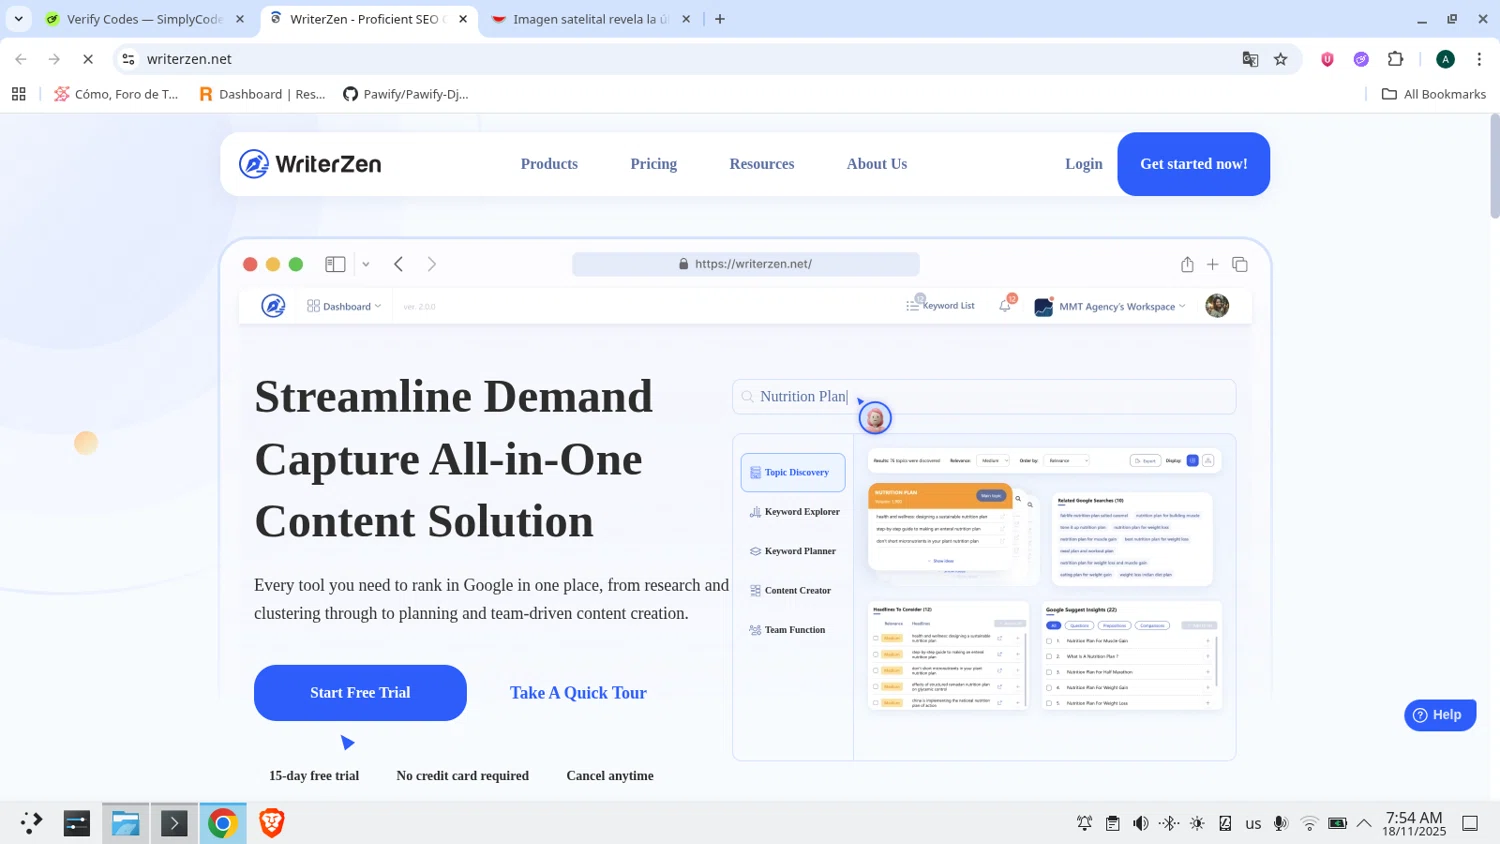Open the Pawify/Pawify-Dj... GitHub bookmark
Viewport: 1500px width, 844px height.
pos(406,94)
